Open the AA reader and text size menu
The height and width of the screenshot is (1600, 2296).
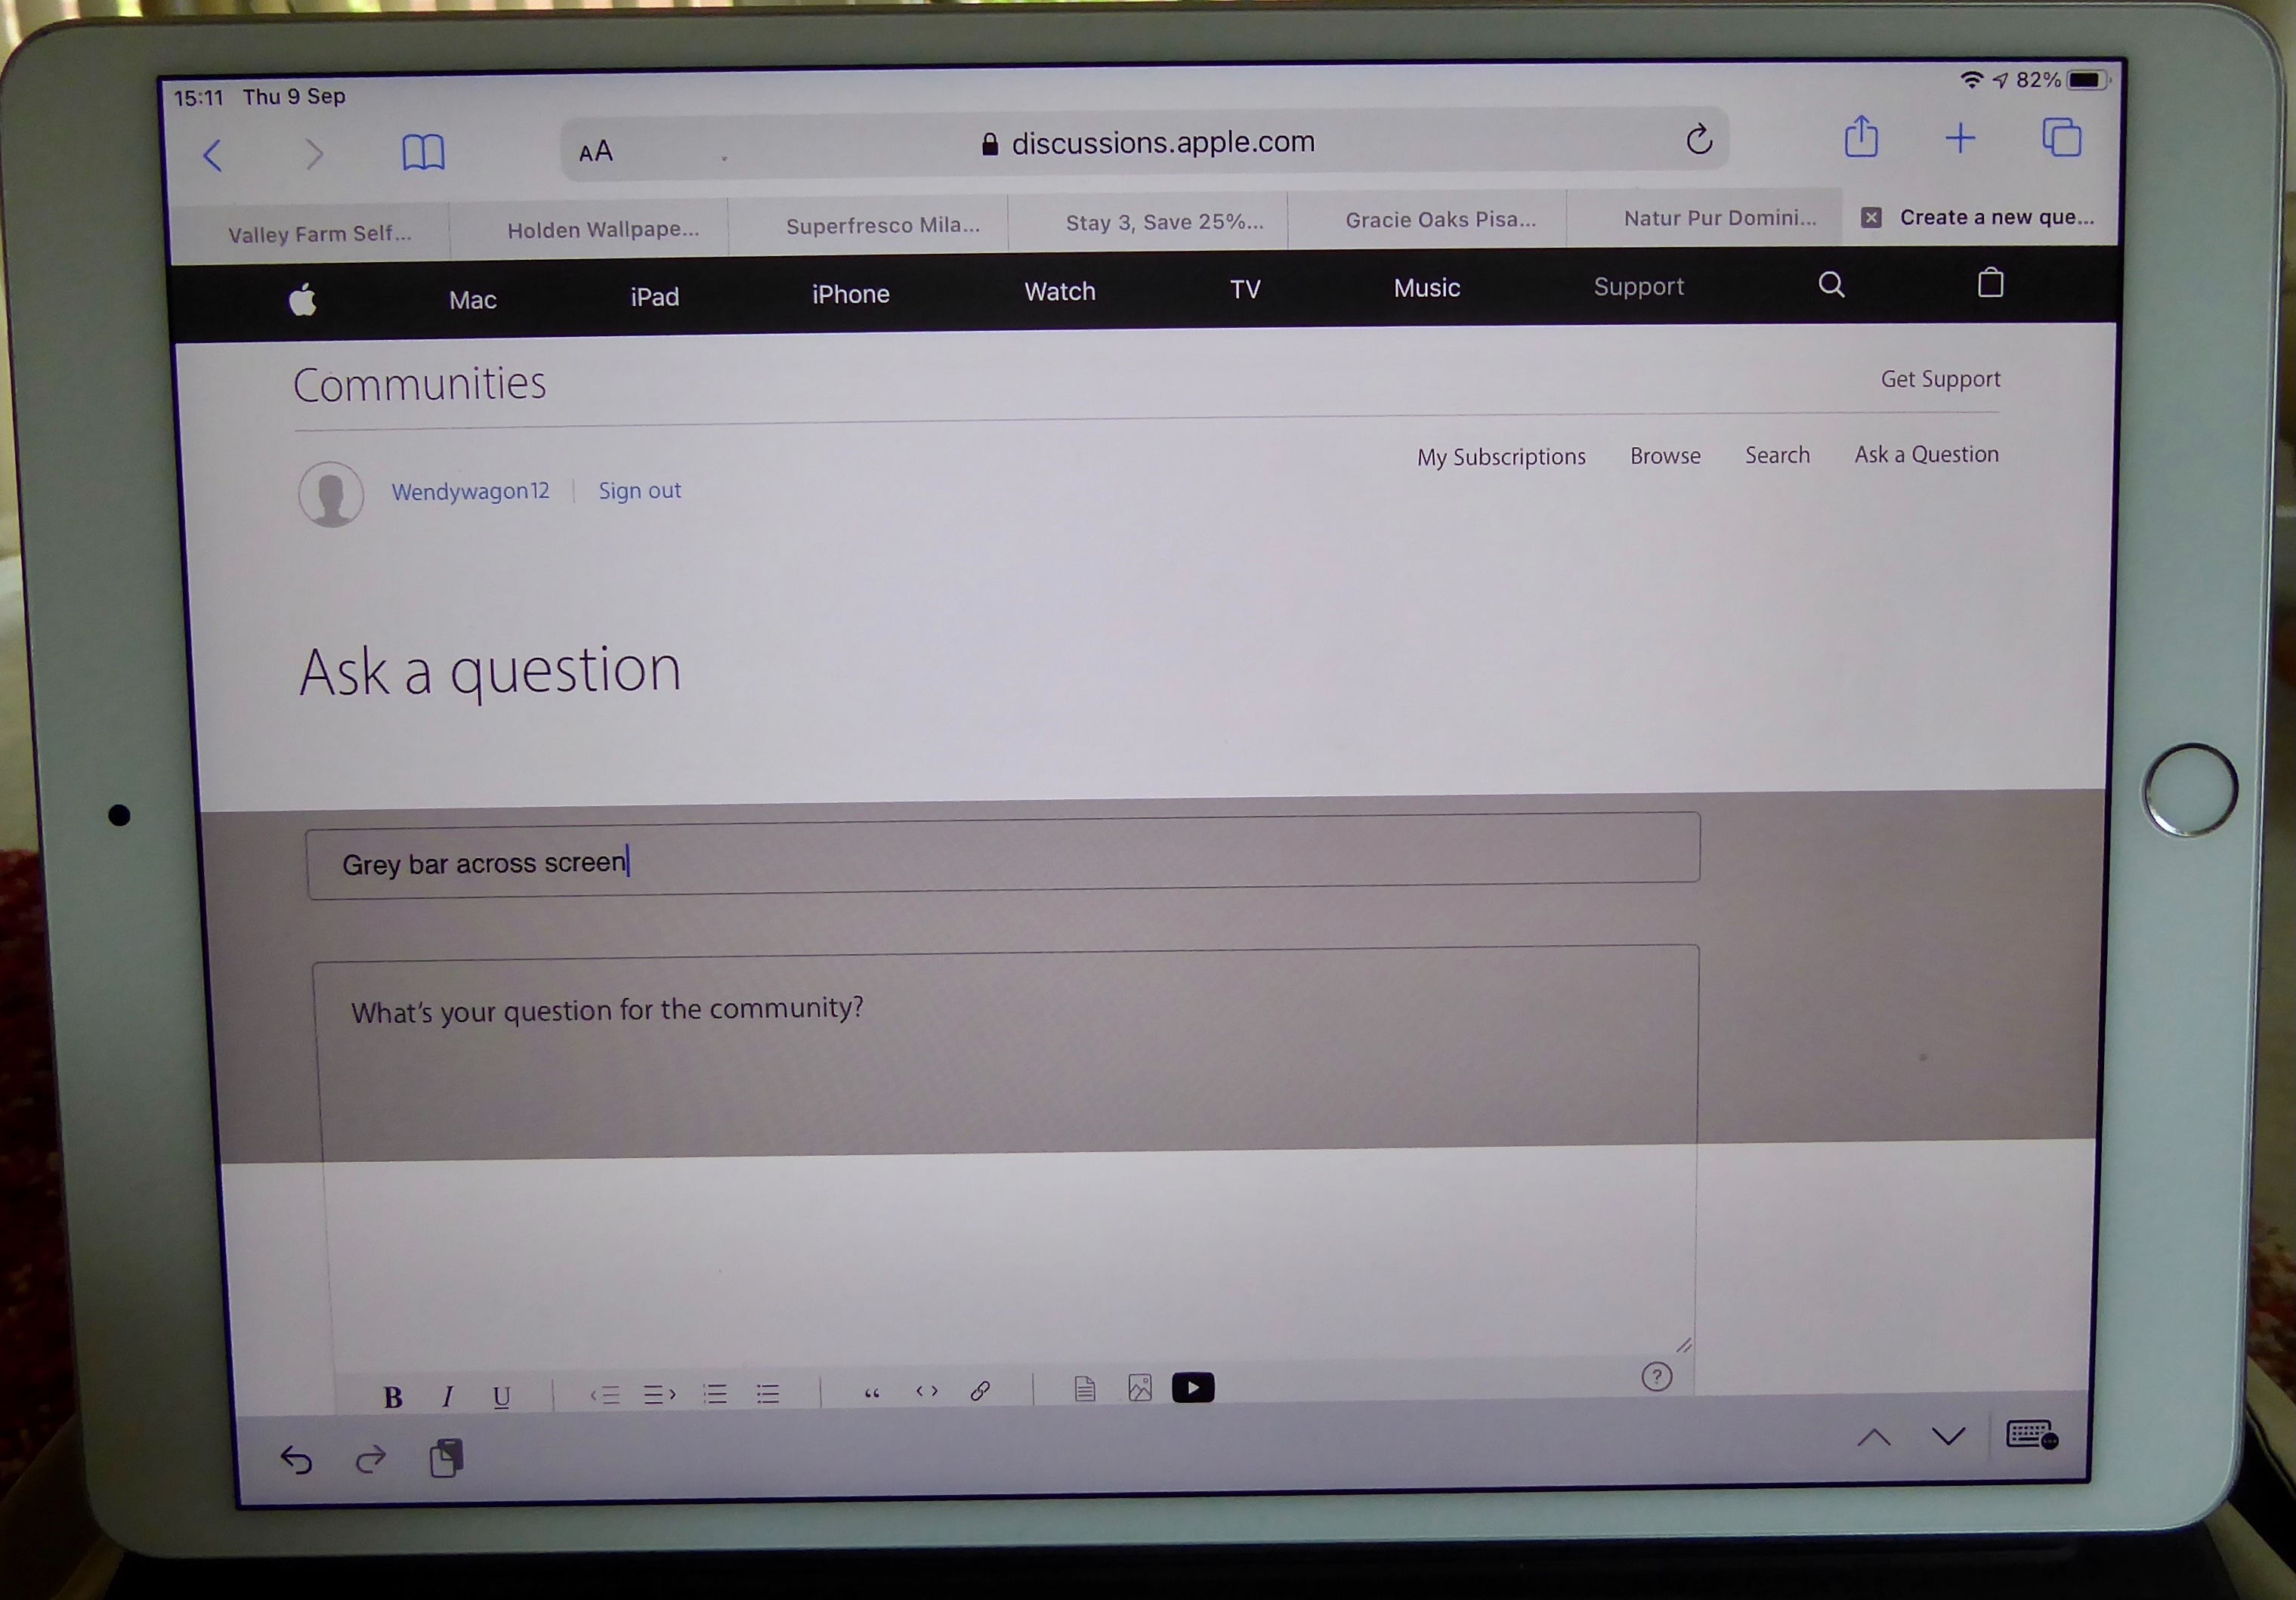click(x=596, y=151)
